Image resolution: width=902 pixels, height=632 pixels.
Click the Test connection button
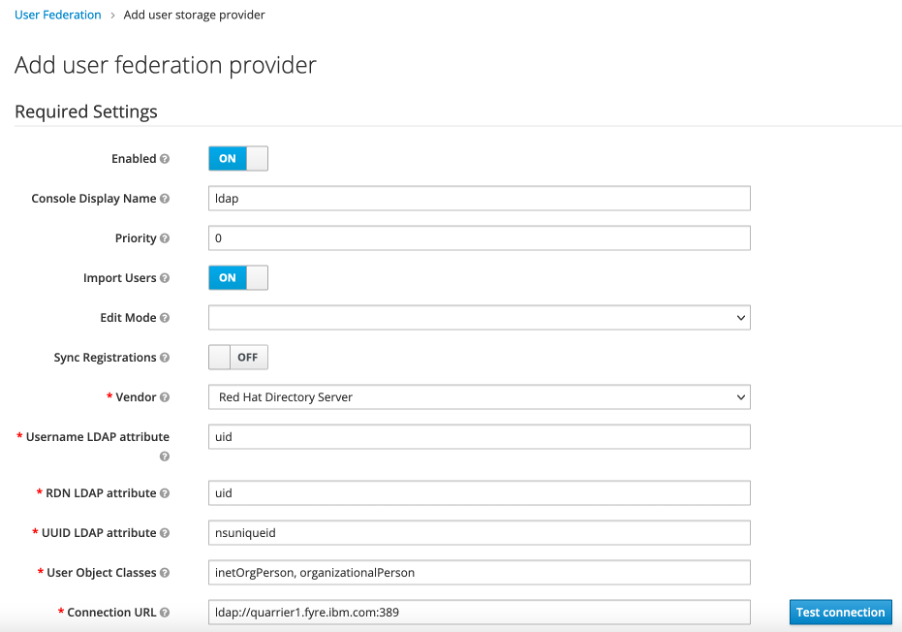[x=840, y=612]
